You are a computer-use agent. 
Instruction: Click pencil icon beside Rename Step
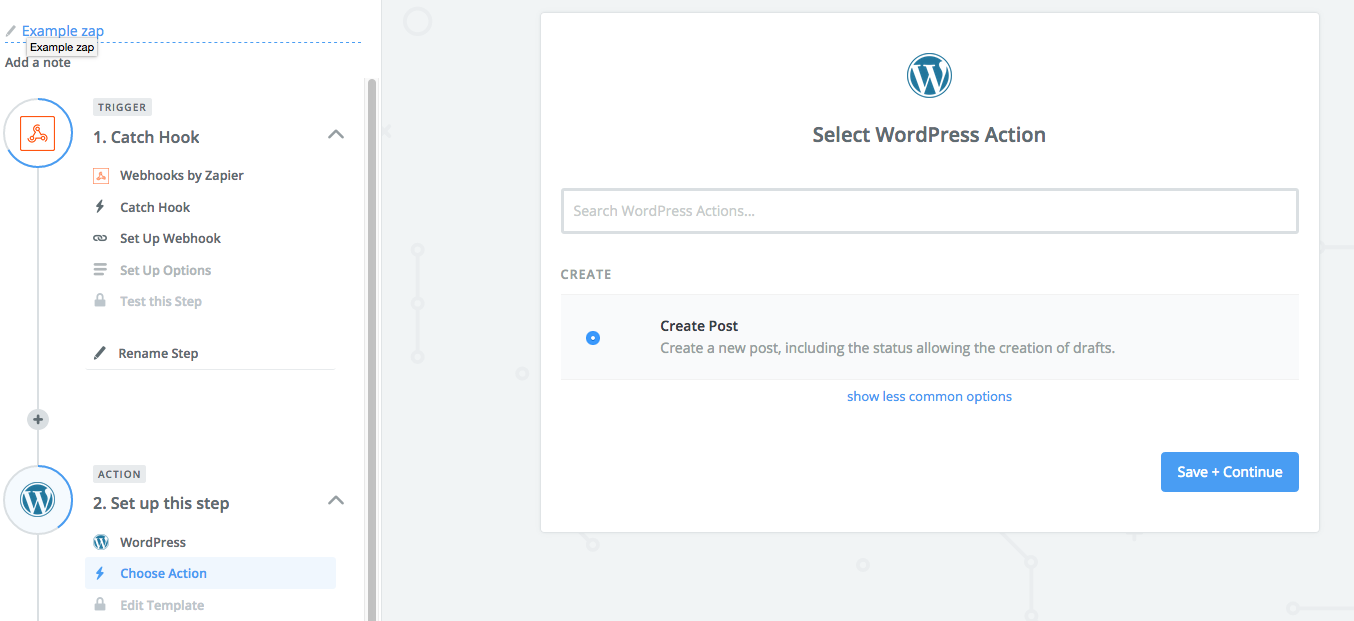[100, 353]
